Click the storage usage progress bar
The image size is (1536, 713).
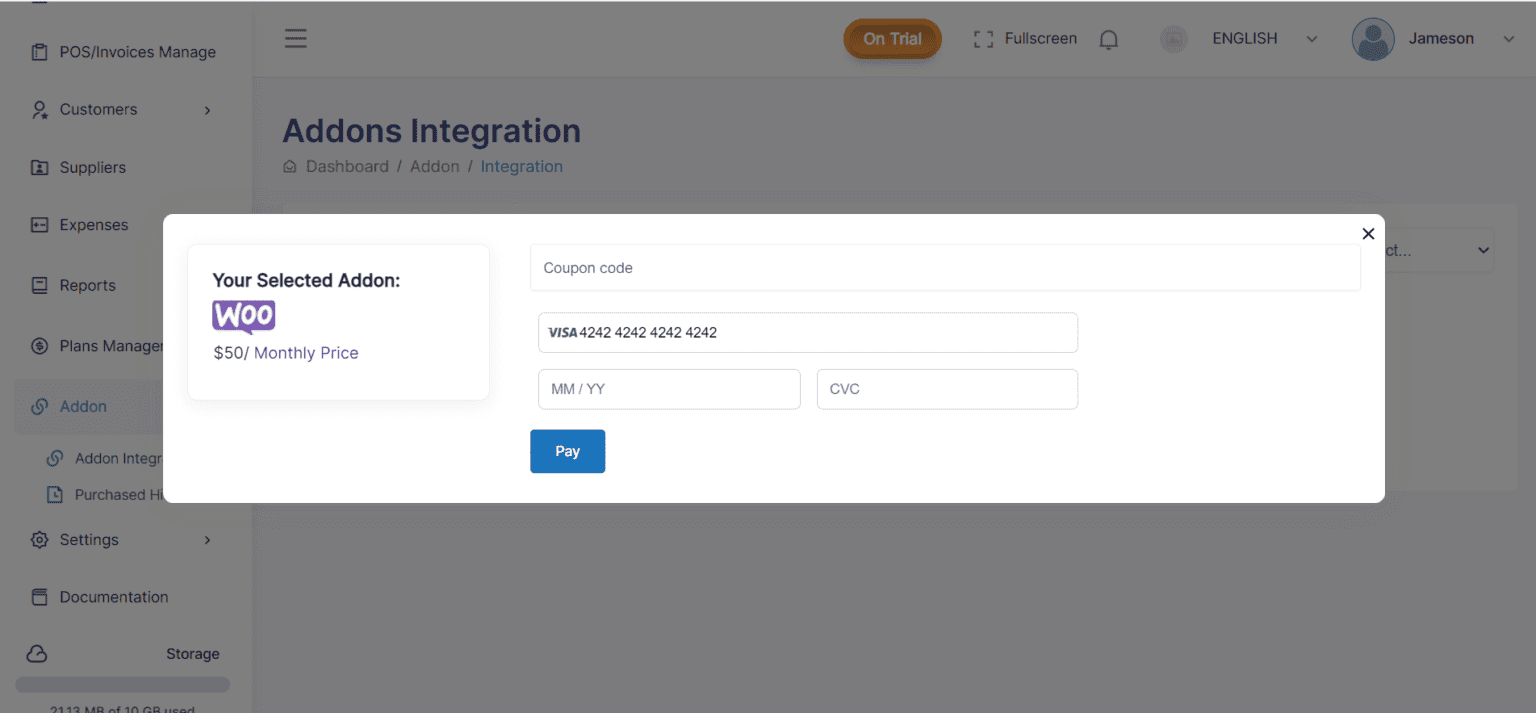click(x=123, y=685)
